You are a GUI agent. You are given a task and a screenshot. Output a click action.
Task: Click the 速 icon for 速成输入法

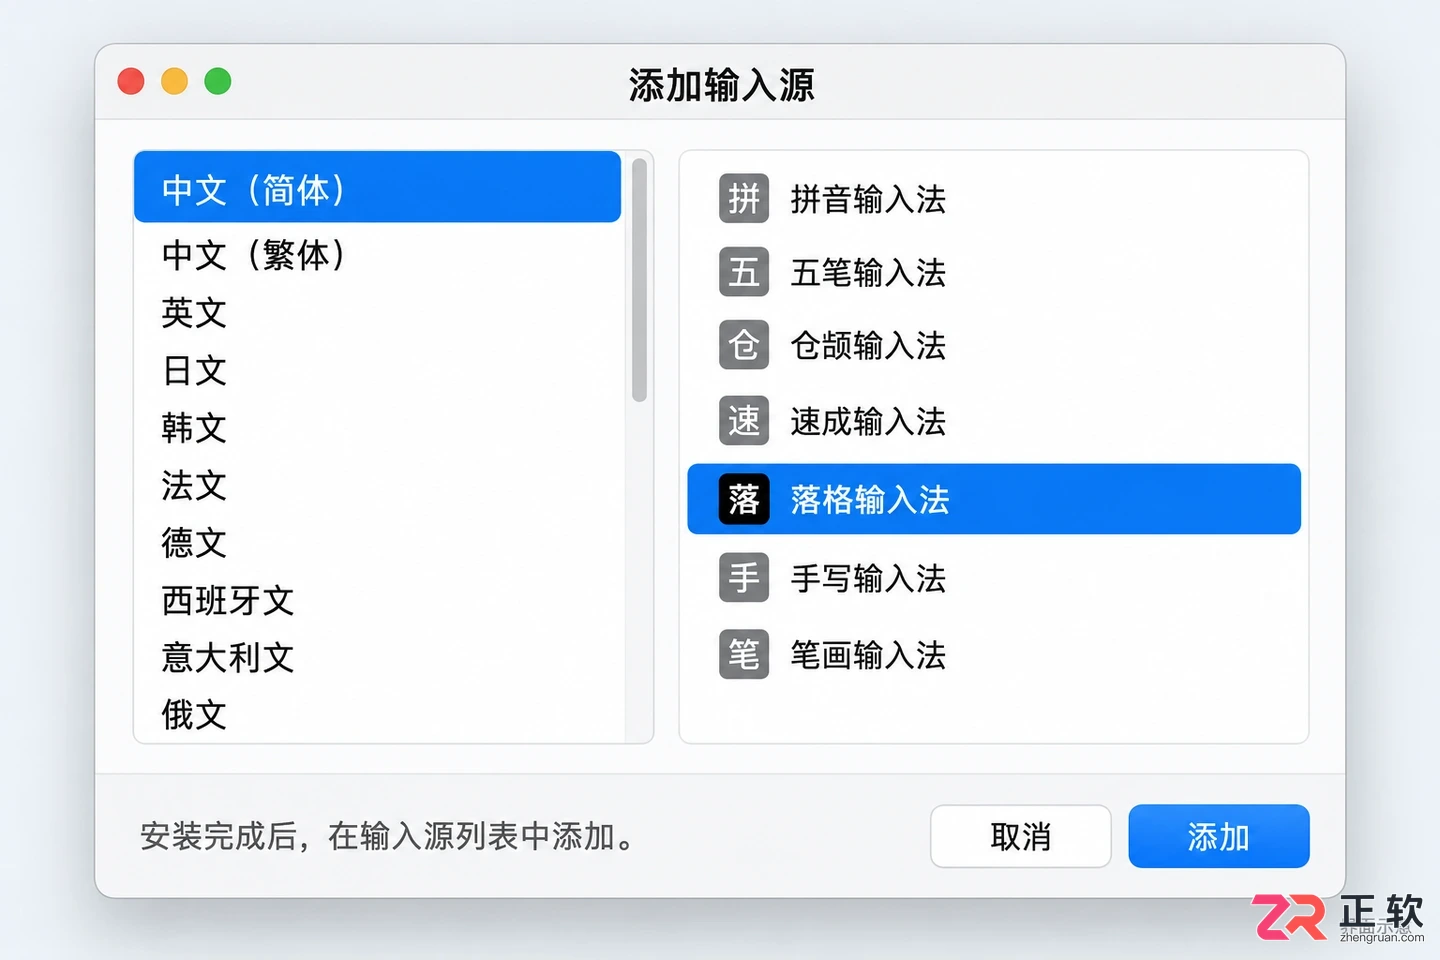tap(744, 421)
